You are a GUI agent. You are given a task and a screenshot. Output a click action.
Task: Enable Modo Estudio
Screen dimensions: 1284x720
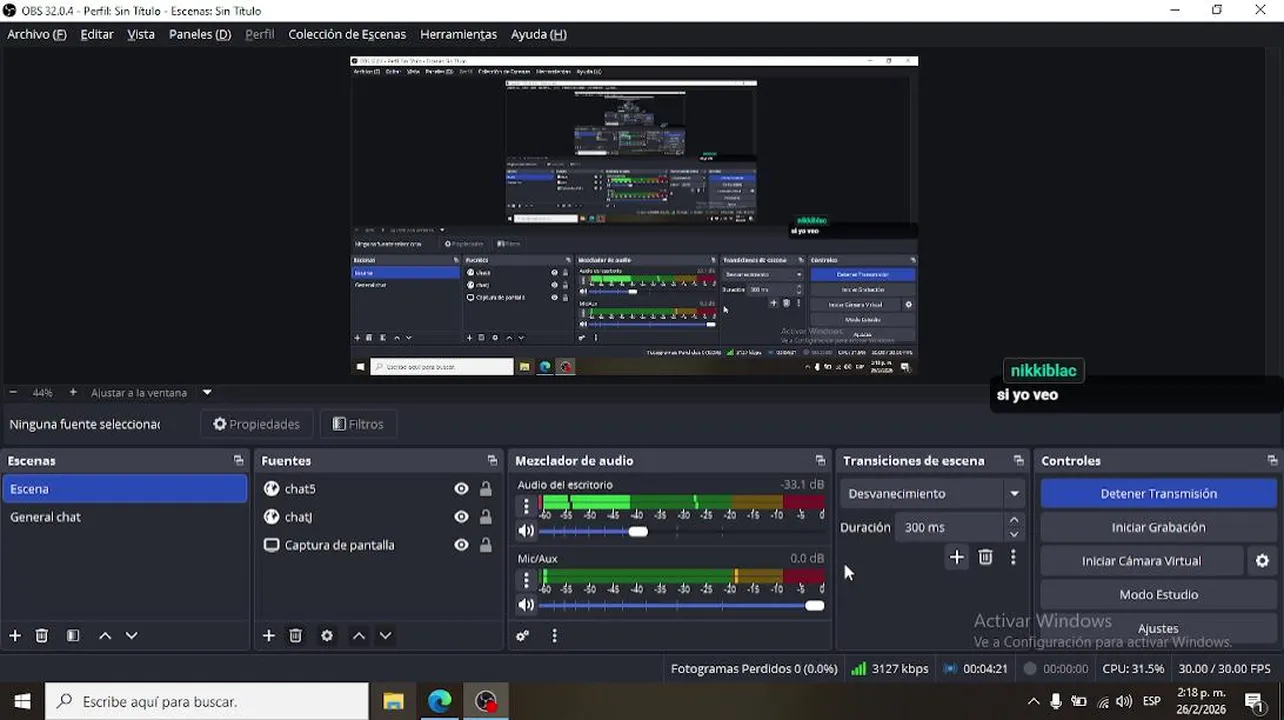[x=1158, y=594]
